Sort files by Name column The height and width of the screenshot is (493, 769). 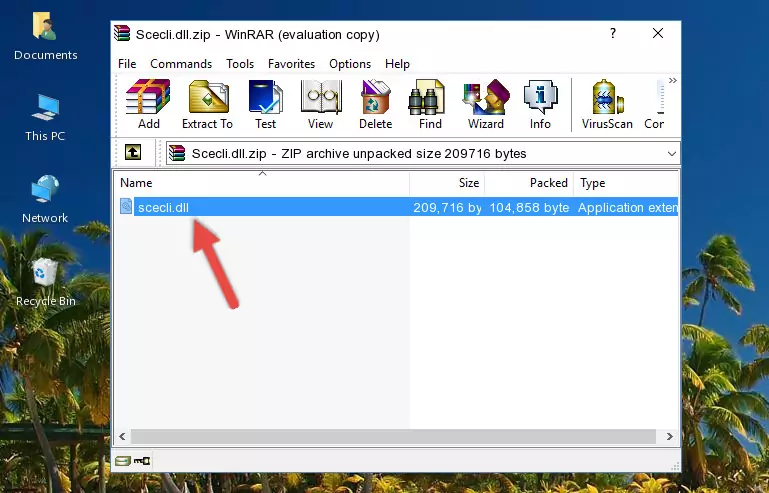pos(262,183)
